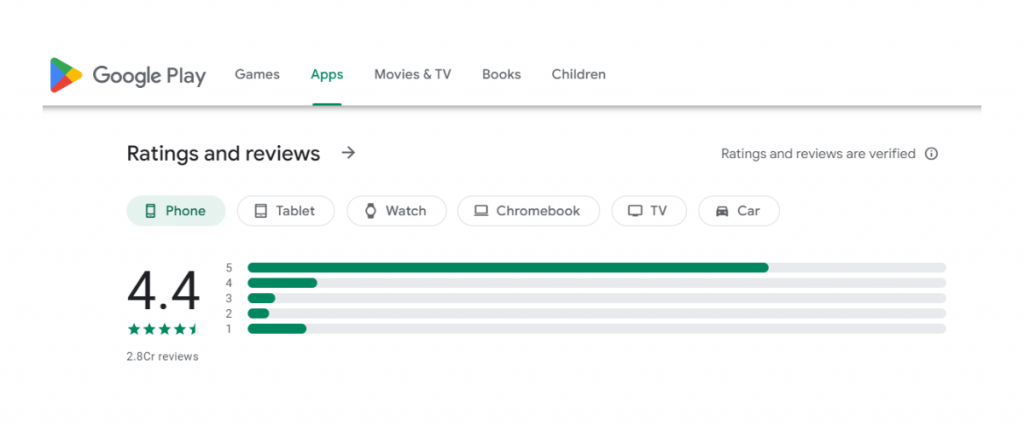Click the verified reviews info icon
The image size is (1024, 427).
click(931, 154)
